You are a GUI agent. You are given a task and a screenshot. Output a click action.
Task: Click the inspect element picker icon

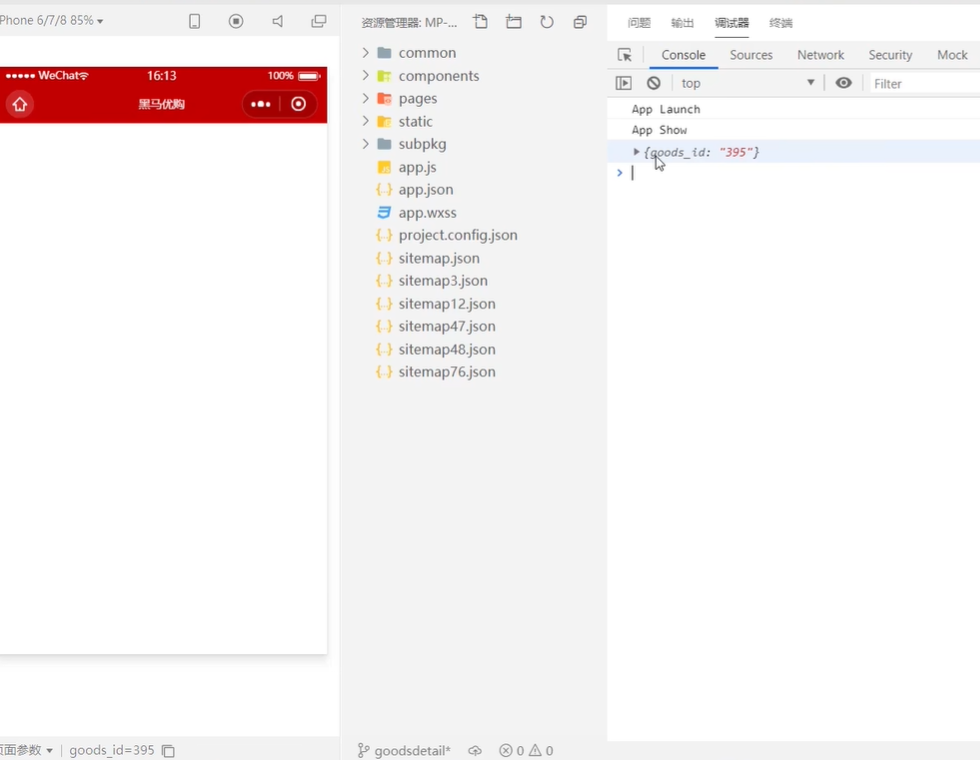[x=624, y=55]
